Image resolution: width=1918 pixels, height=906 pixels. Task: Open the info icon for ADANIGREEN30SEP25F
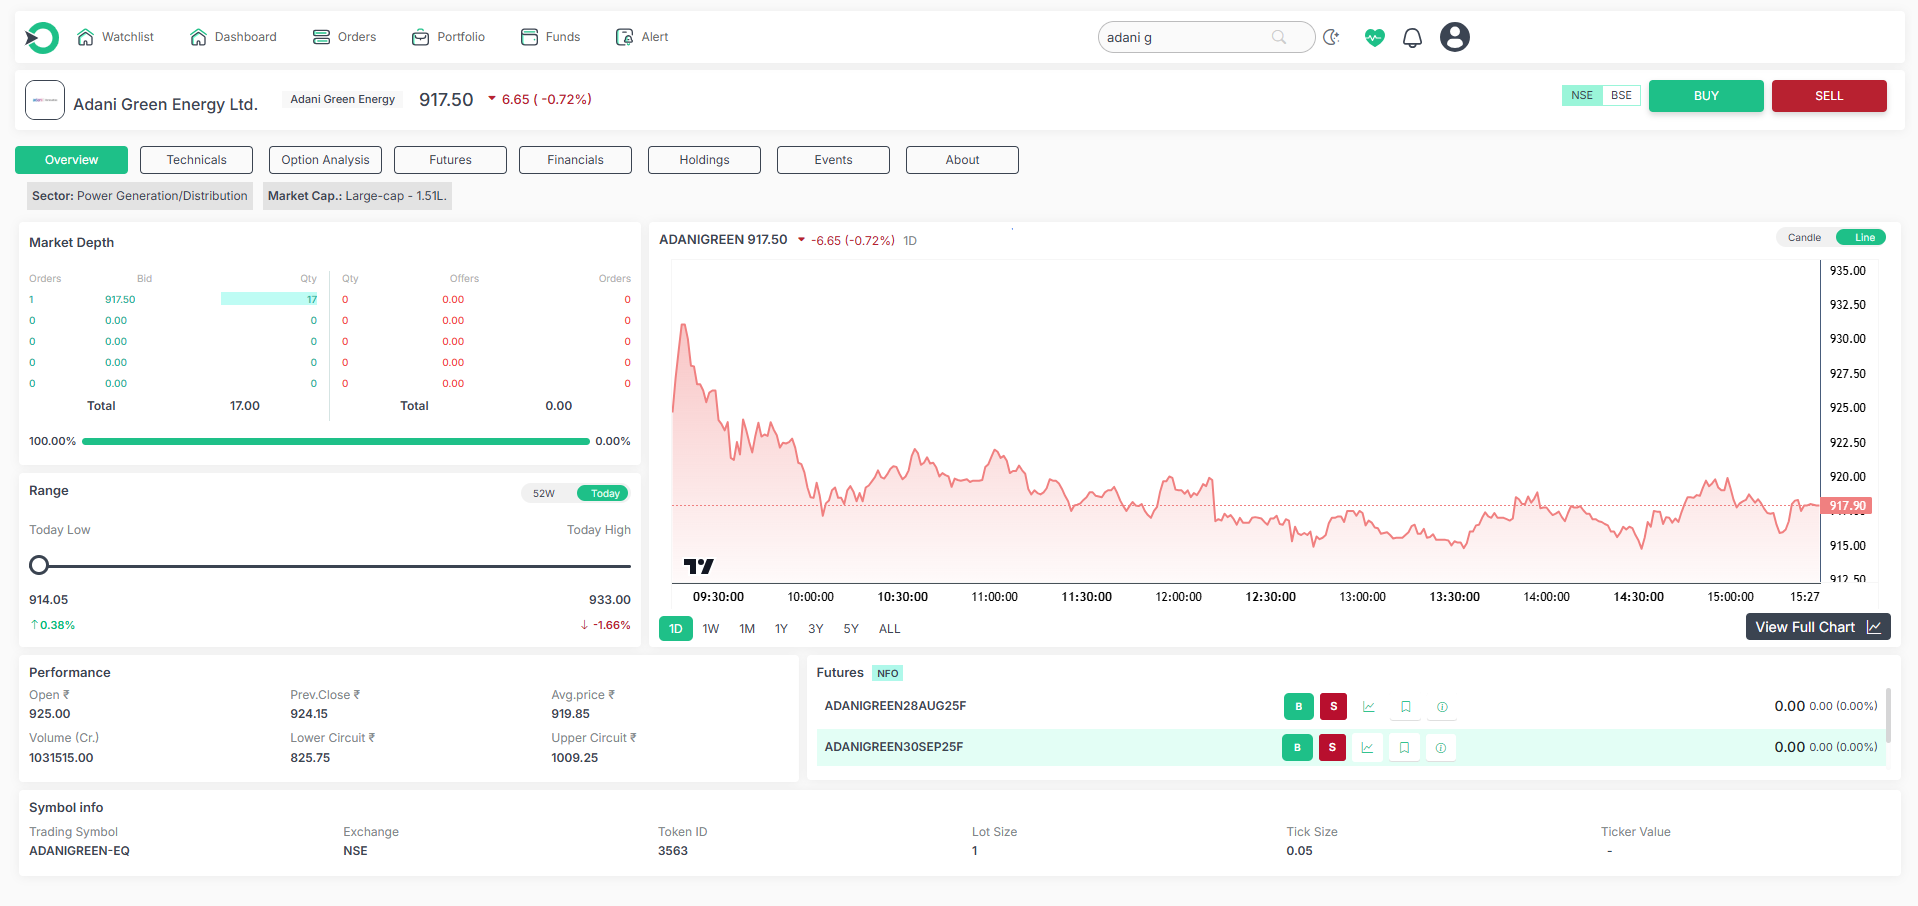[x=1440, y=748]
